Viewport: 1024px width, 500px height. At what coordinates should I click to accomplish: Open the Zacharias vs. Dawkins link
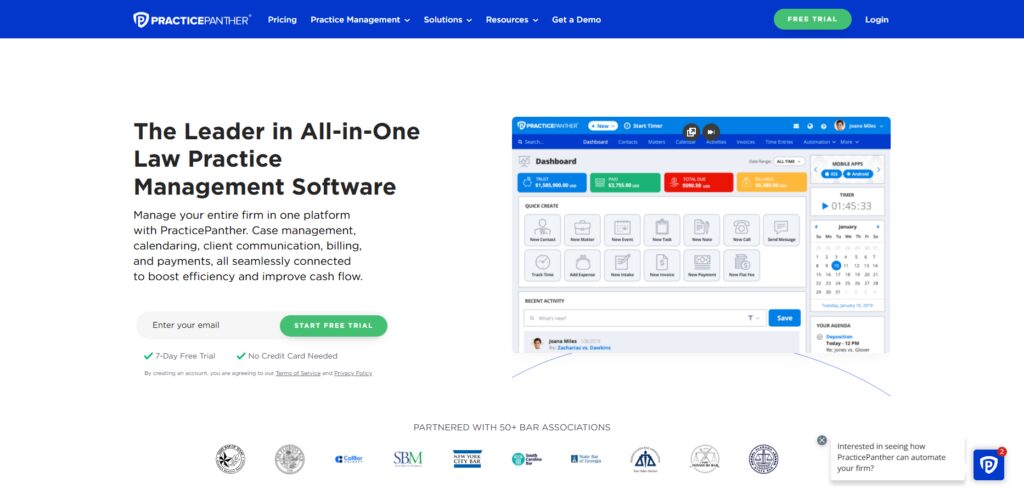coord(584,348)
